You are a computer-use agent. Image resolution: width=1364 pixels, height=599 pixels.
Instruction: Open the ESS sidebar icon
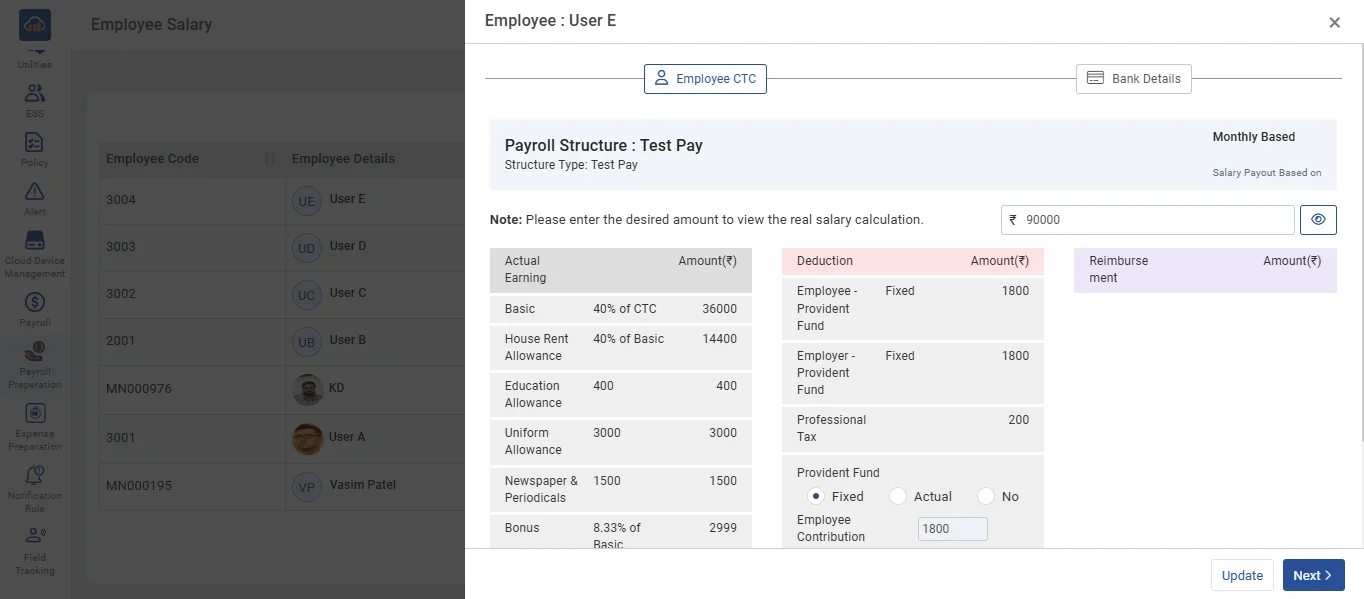tap(34, 94)
